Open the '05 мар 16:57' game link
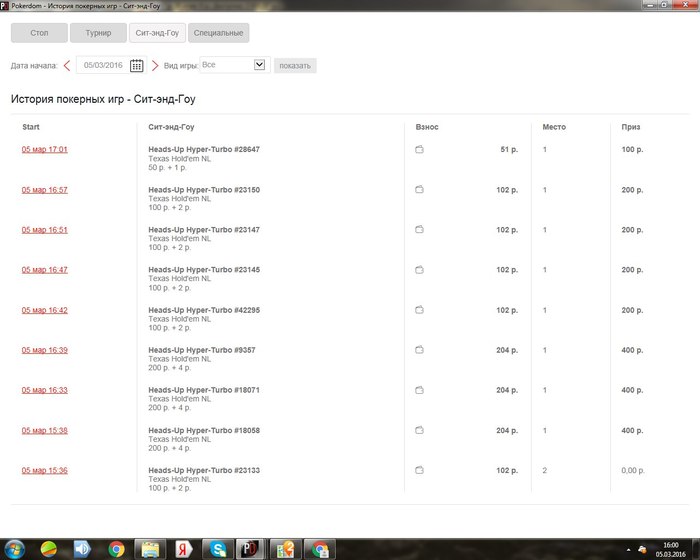This screenshot has width=700, height=560. click(x=45, y=190)
